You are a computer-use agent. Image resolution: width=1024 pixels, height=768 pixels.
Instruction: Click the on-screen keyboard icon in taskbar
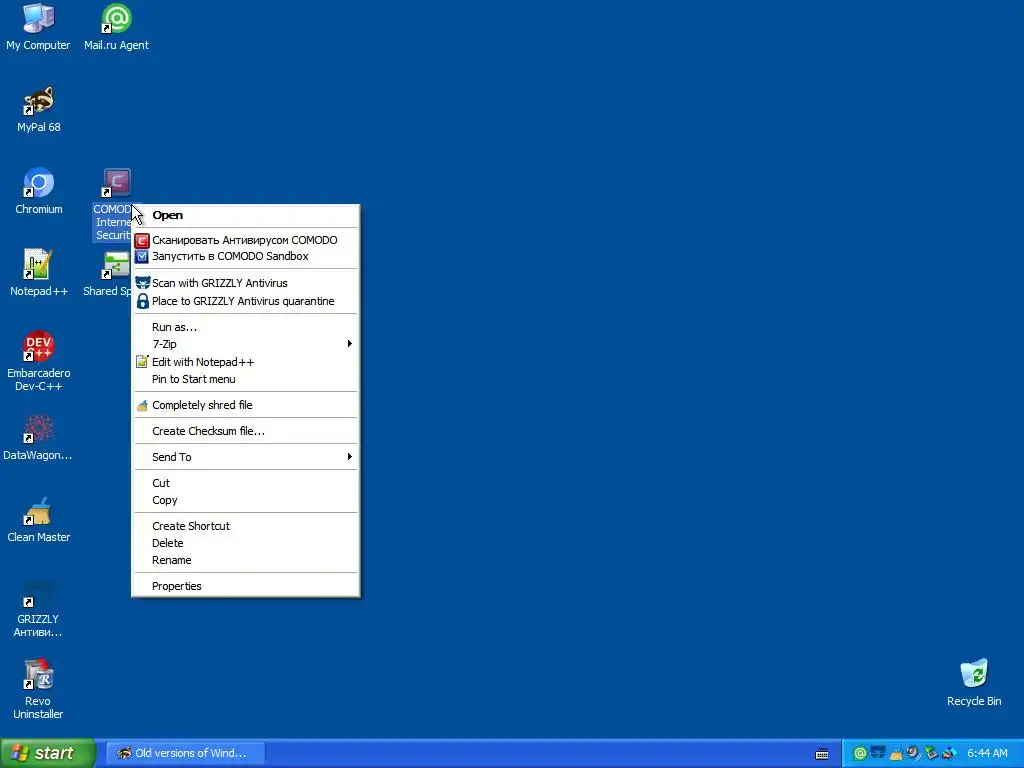pos(822,754)
